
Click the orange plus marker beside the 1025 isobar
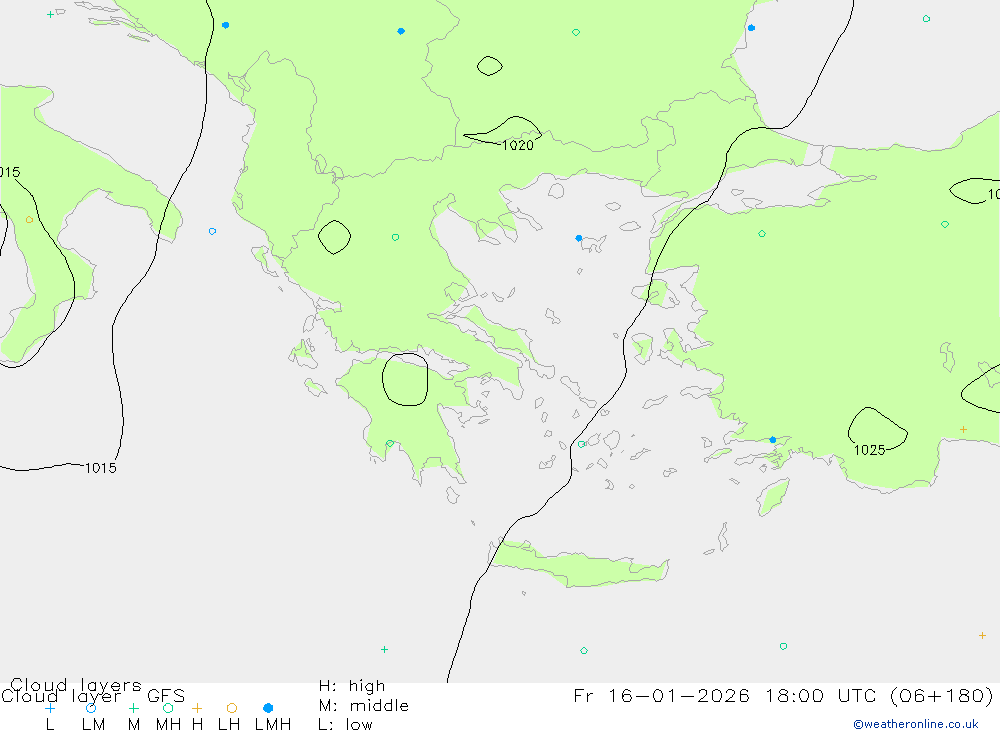[963, 429]
